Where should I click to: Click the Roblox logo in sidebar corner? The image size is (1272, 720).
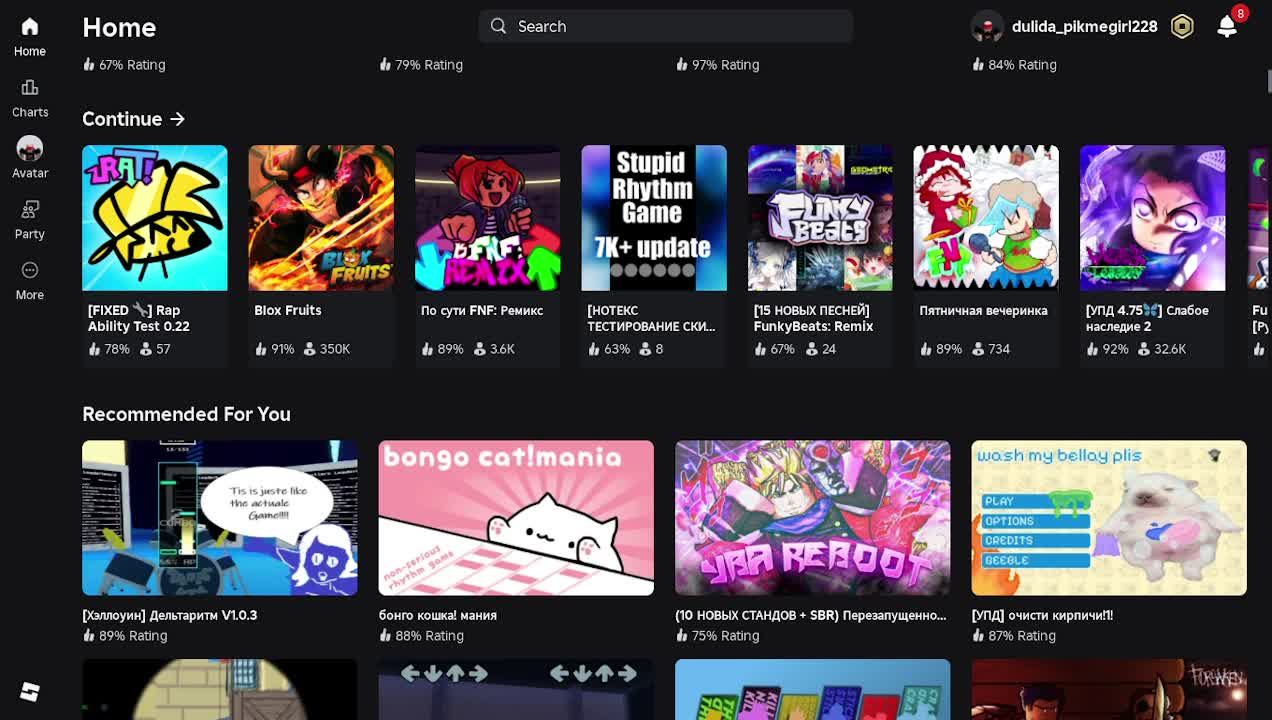coord(29,692)
